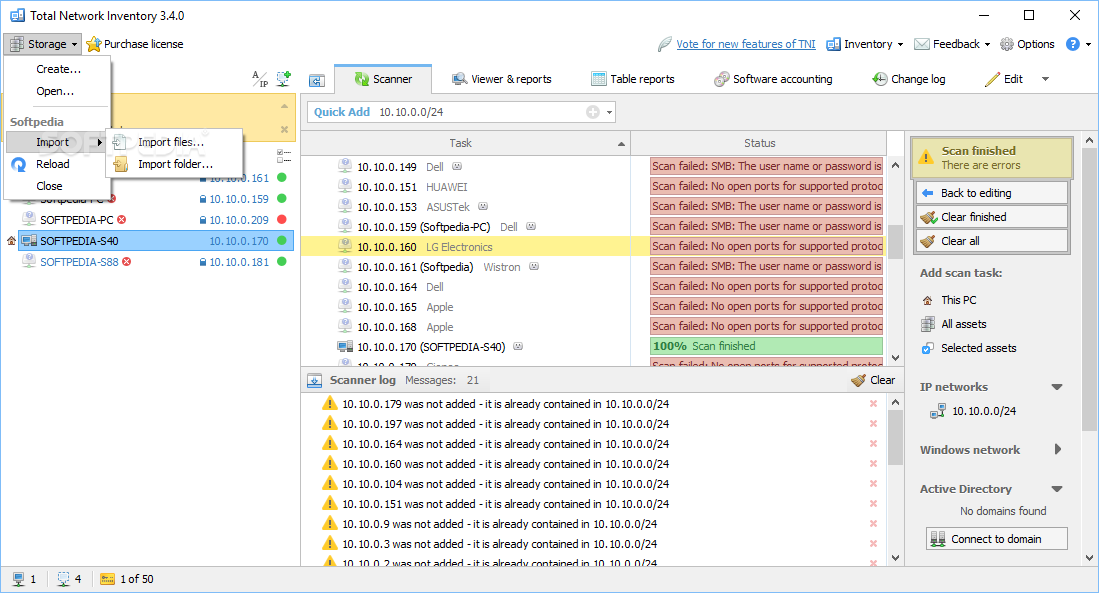Open Software accounting tab
The image size is (1099, 593).
(773, 79)
